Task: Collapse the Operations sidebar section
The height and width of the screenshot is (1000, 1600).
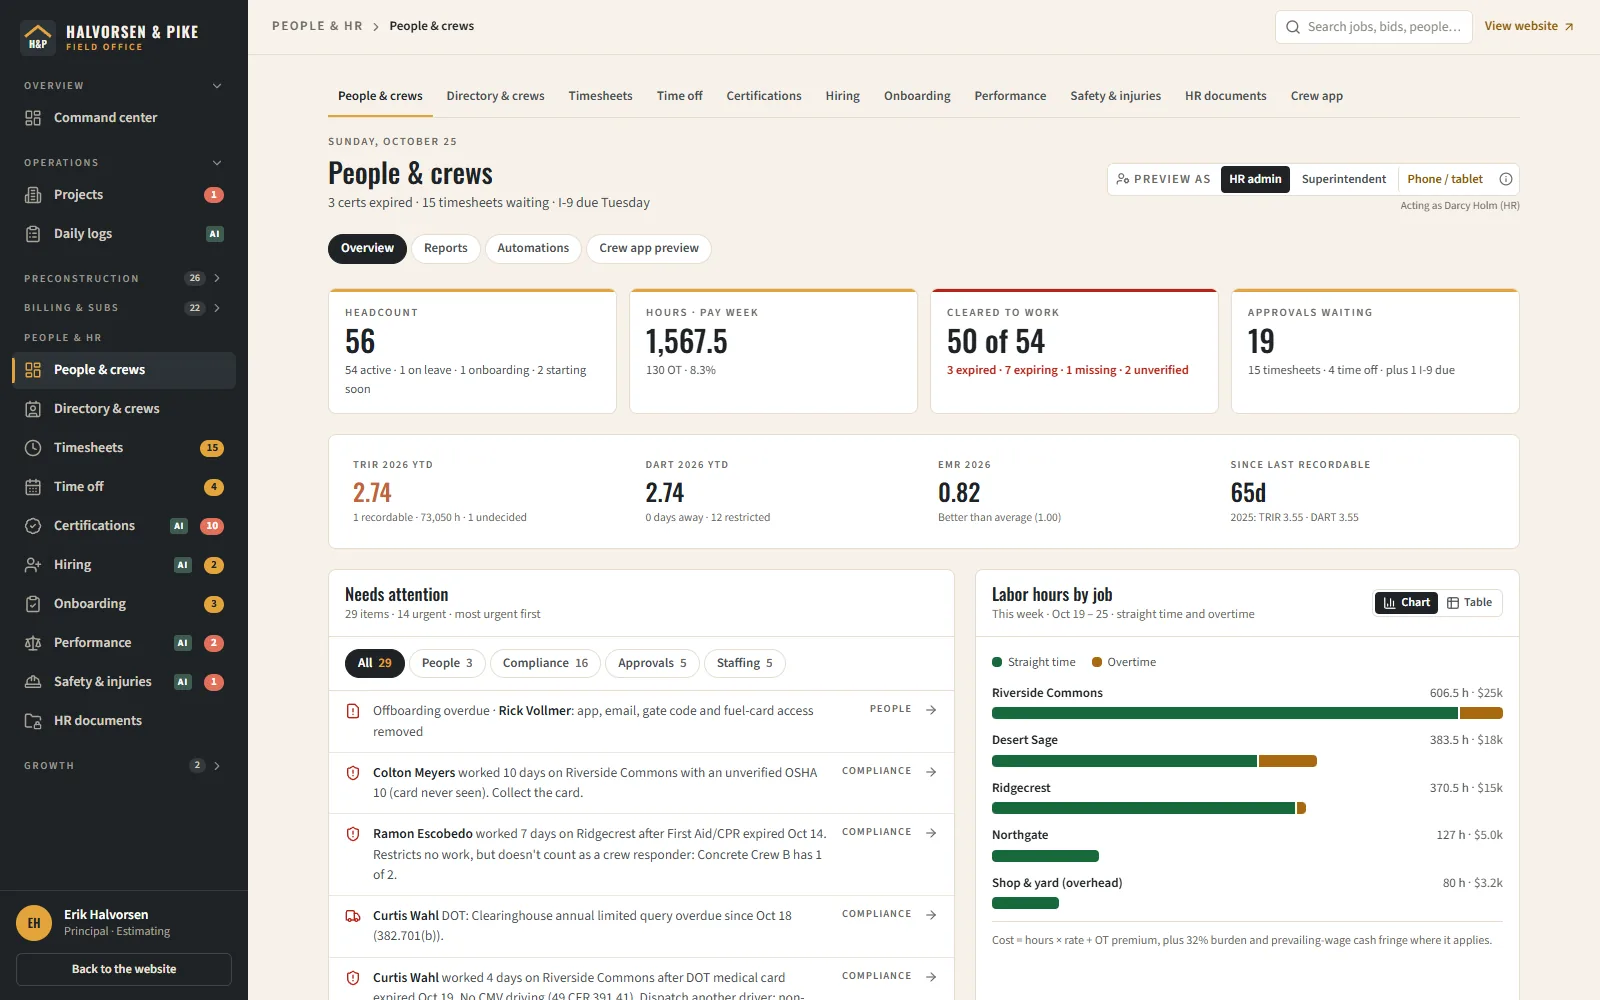Action: coord(217,163)
